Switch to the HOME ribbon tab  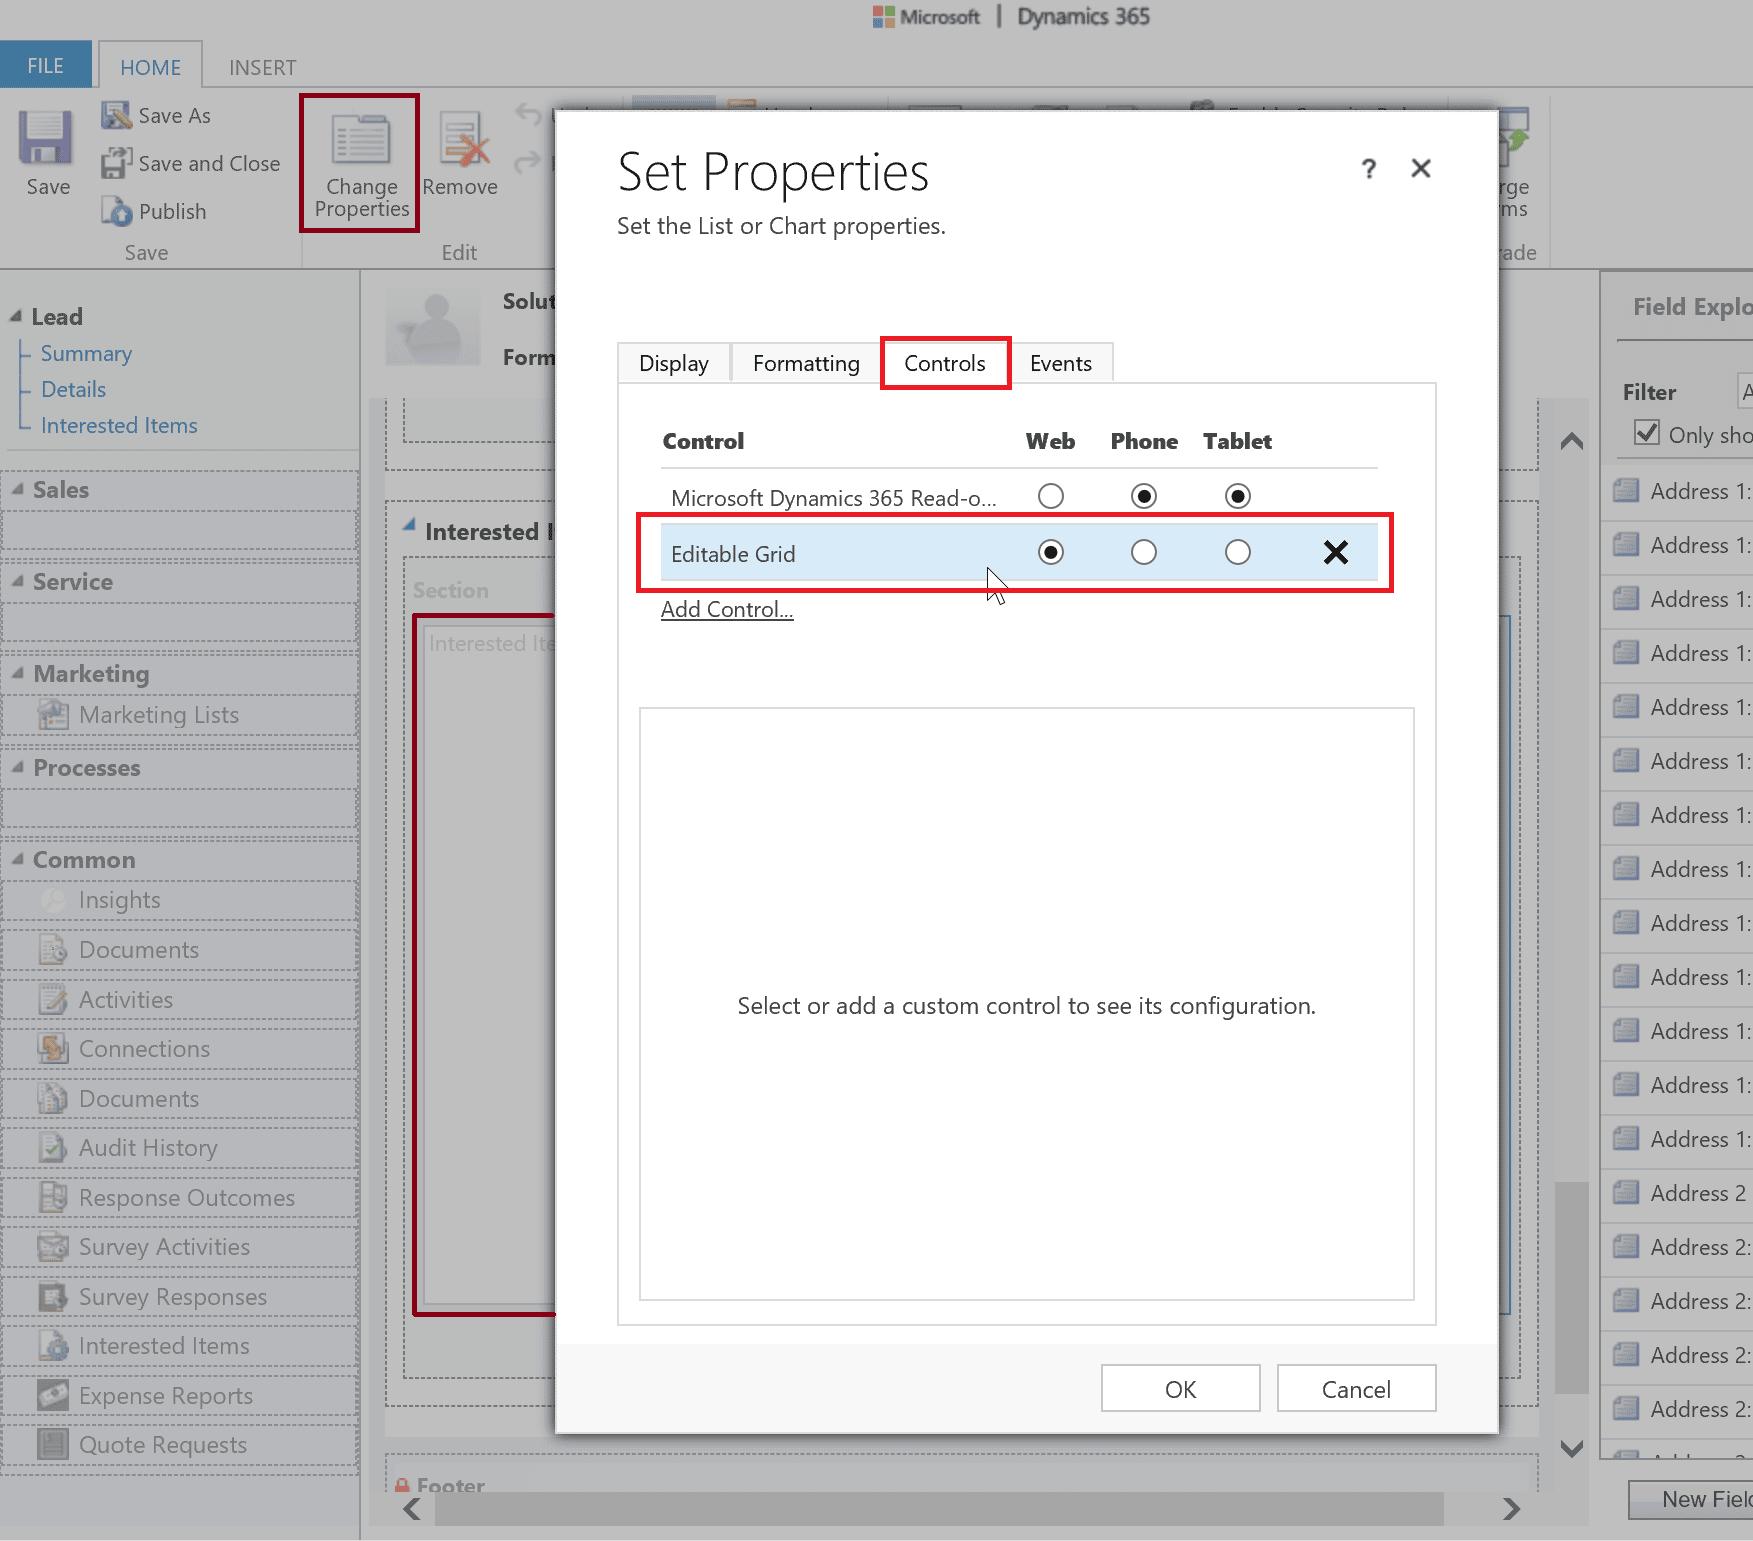pyautogui.click(x=151, y=67)
